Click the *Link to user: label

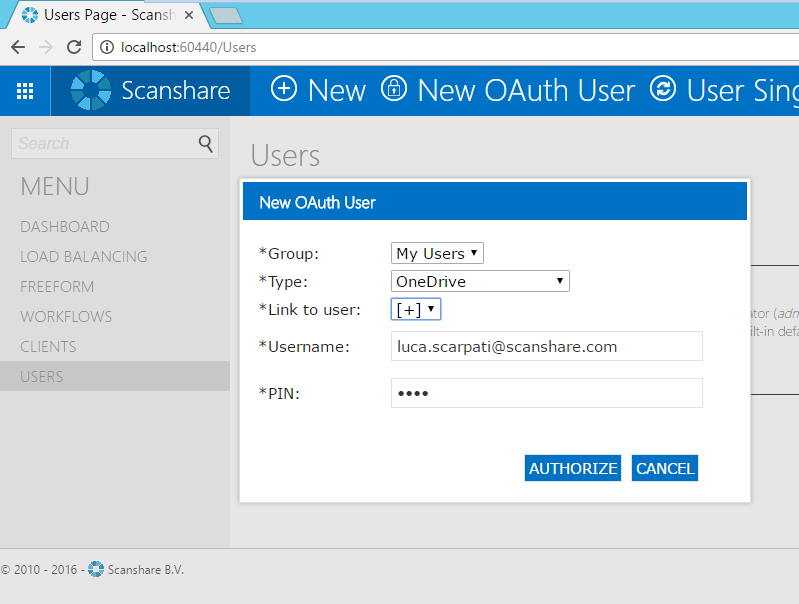[x=310, y=309]
